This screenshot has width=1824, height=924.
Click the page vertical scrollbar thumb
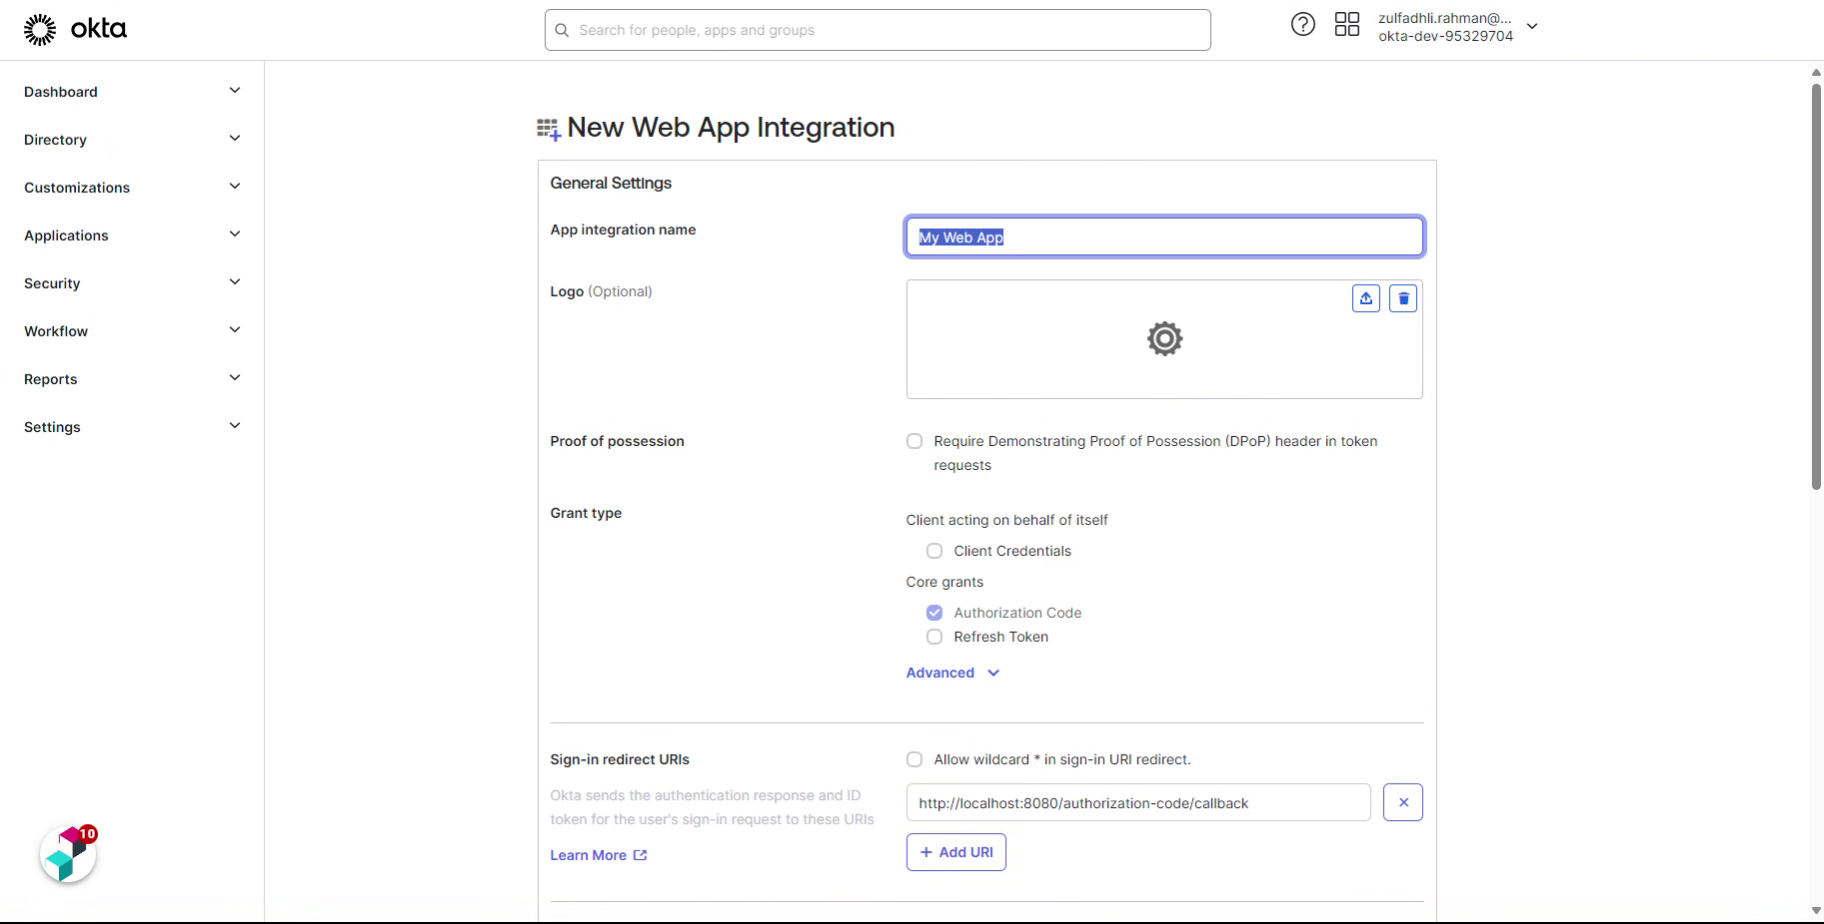point(1816,286)
